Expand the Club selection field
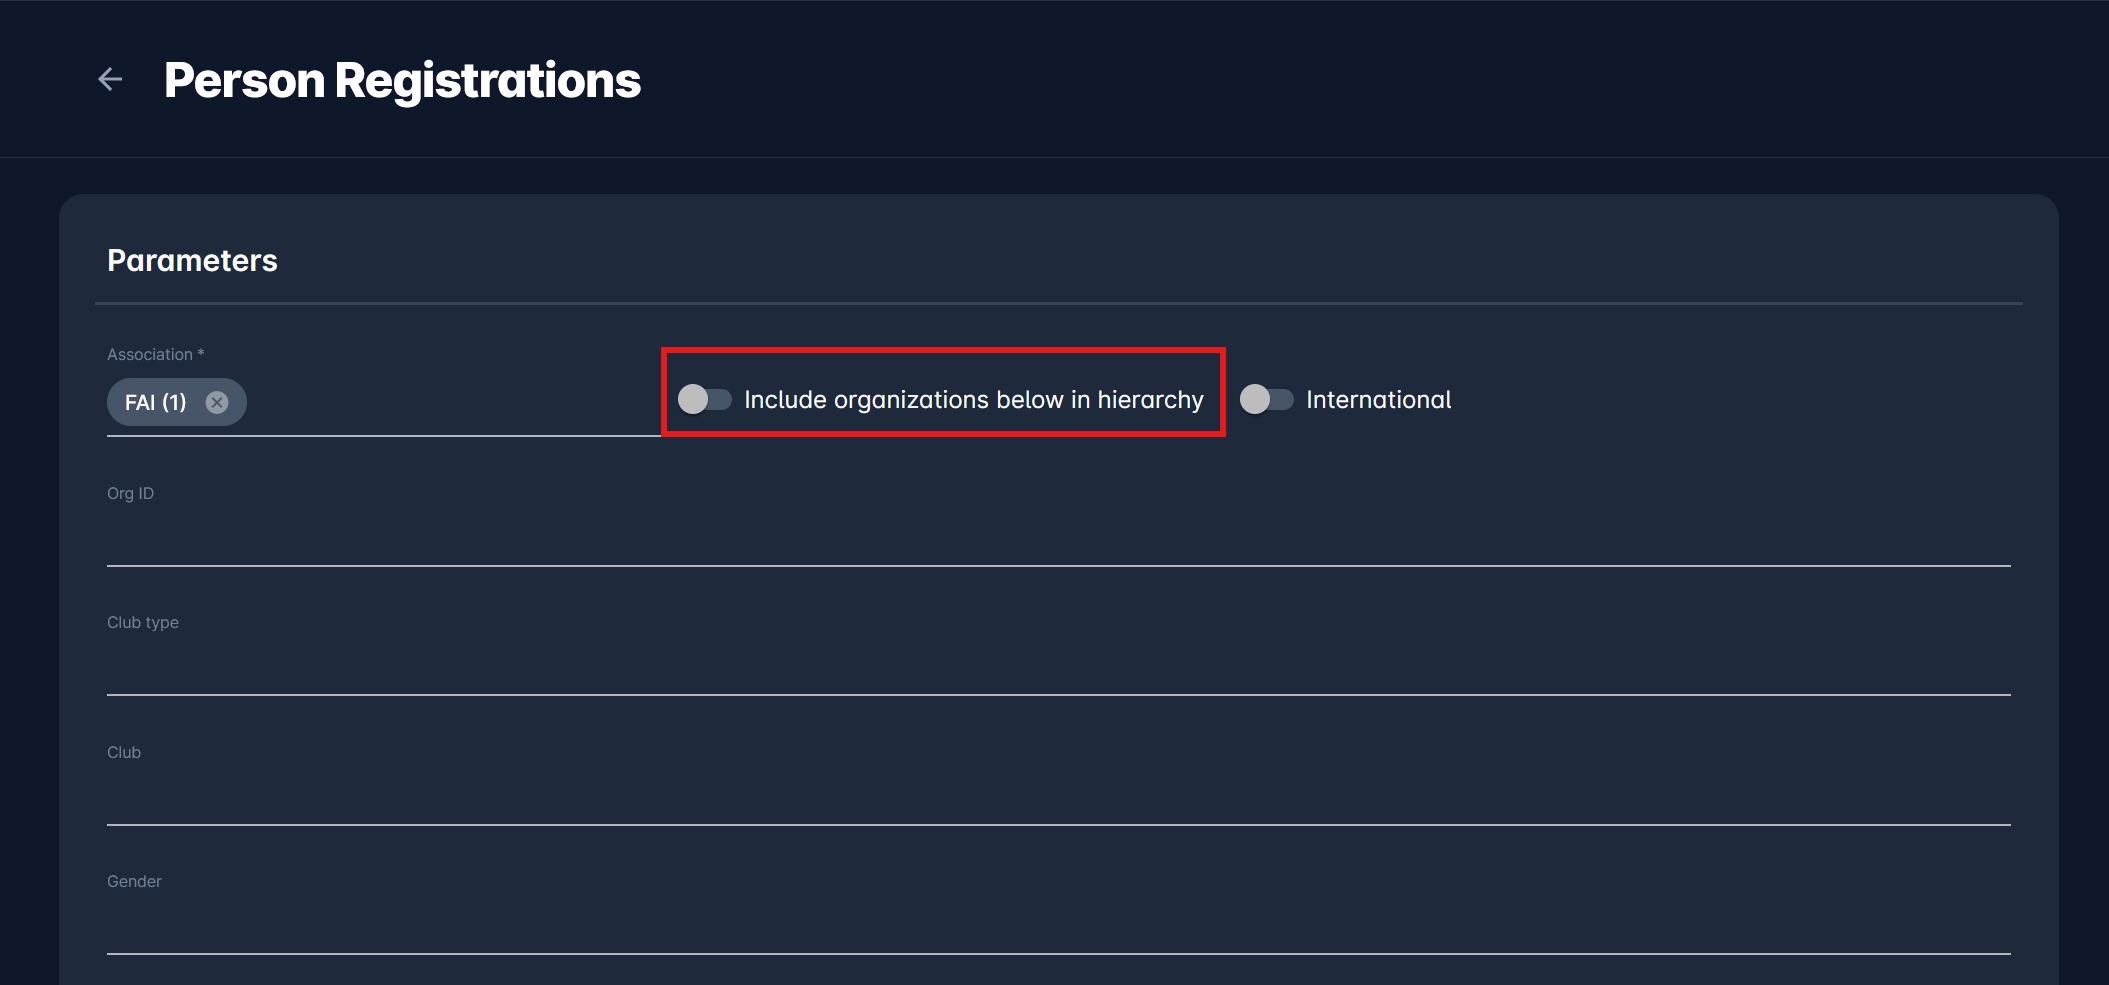Image resolution: width=2109 pixels, height=985 pixels. (1058, 798)
